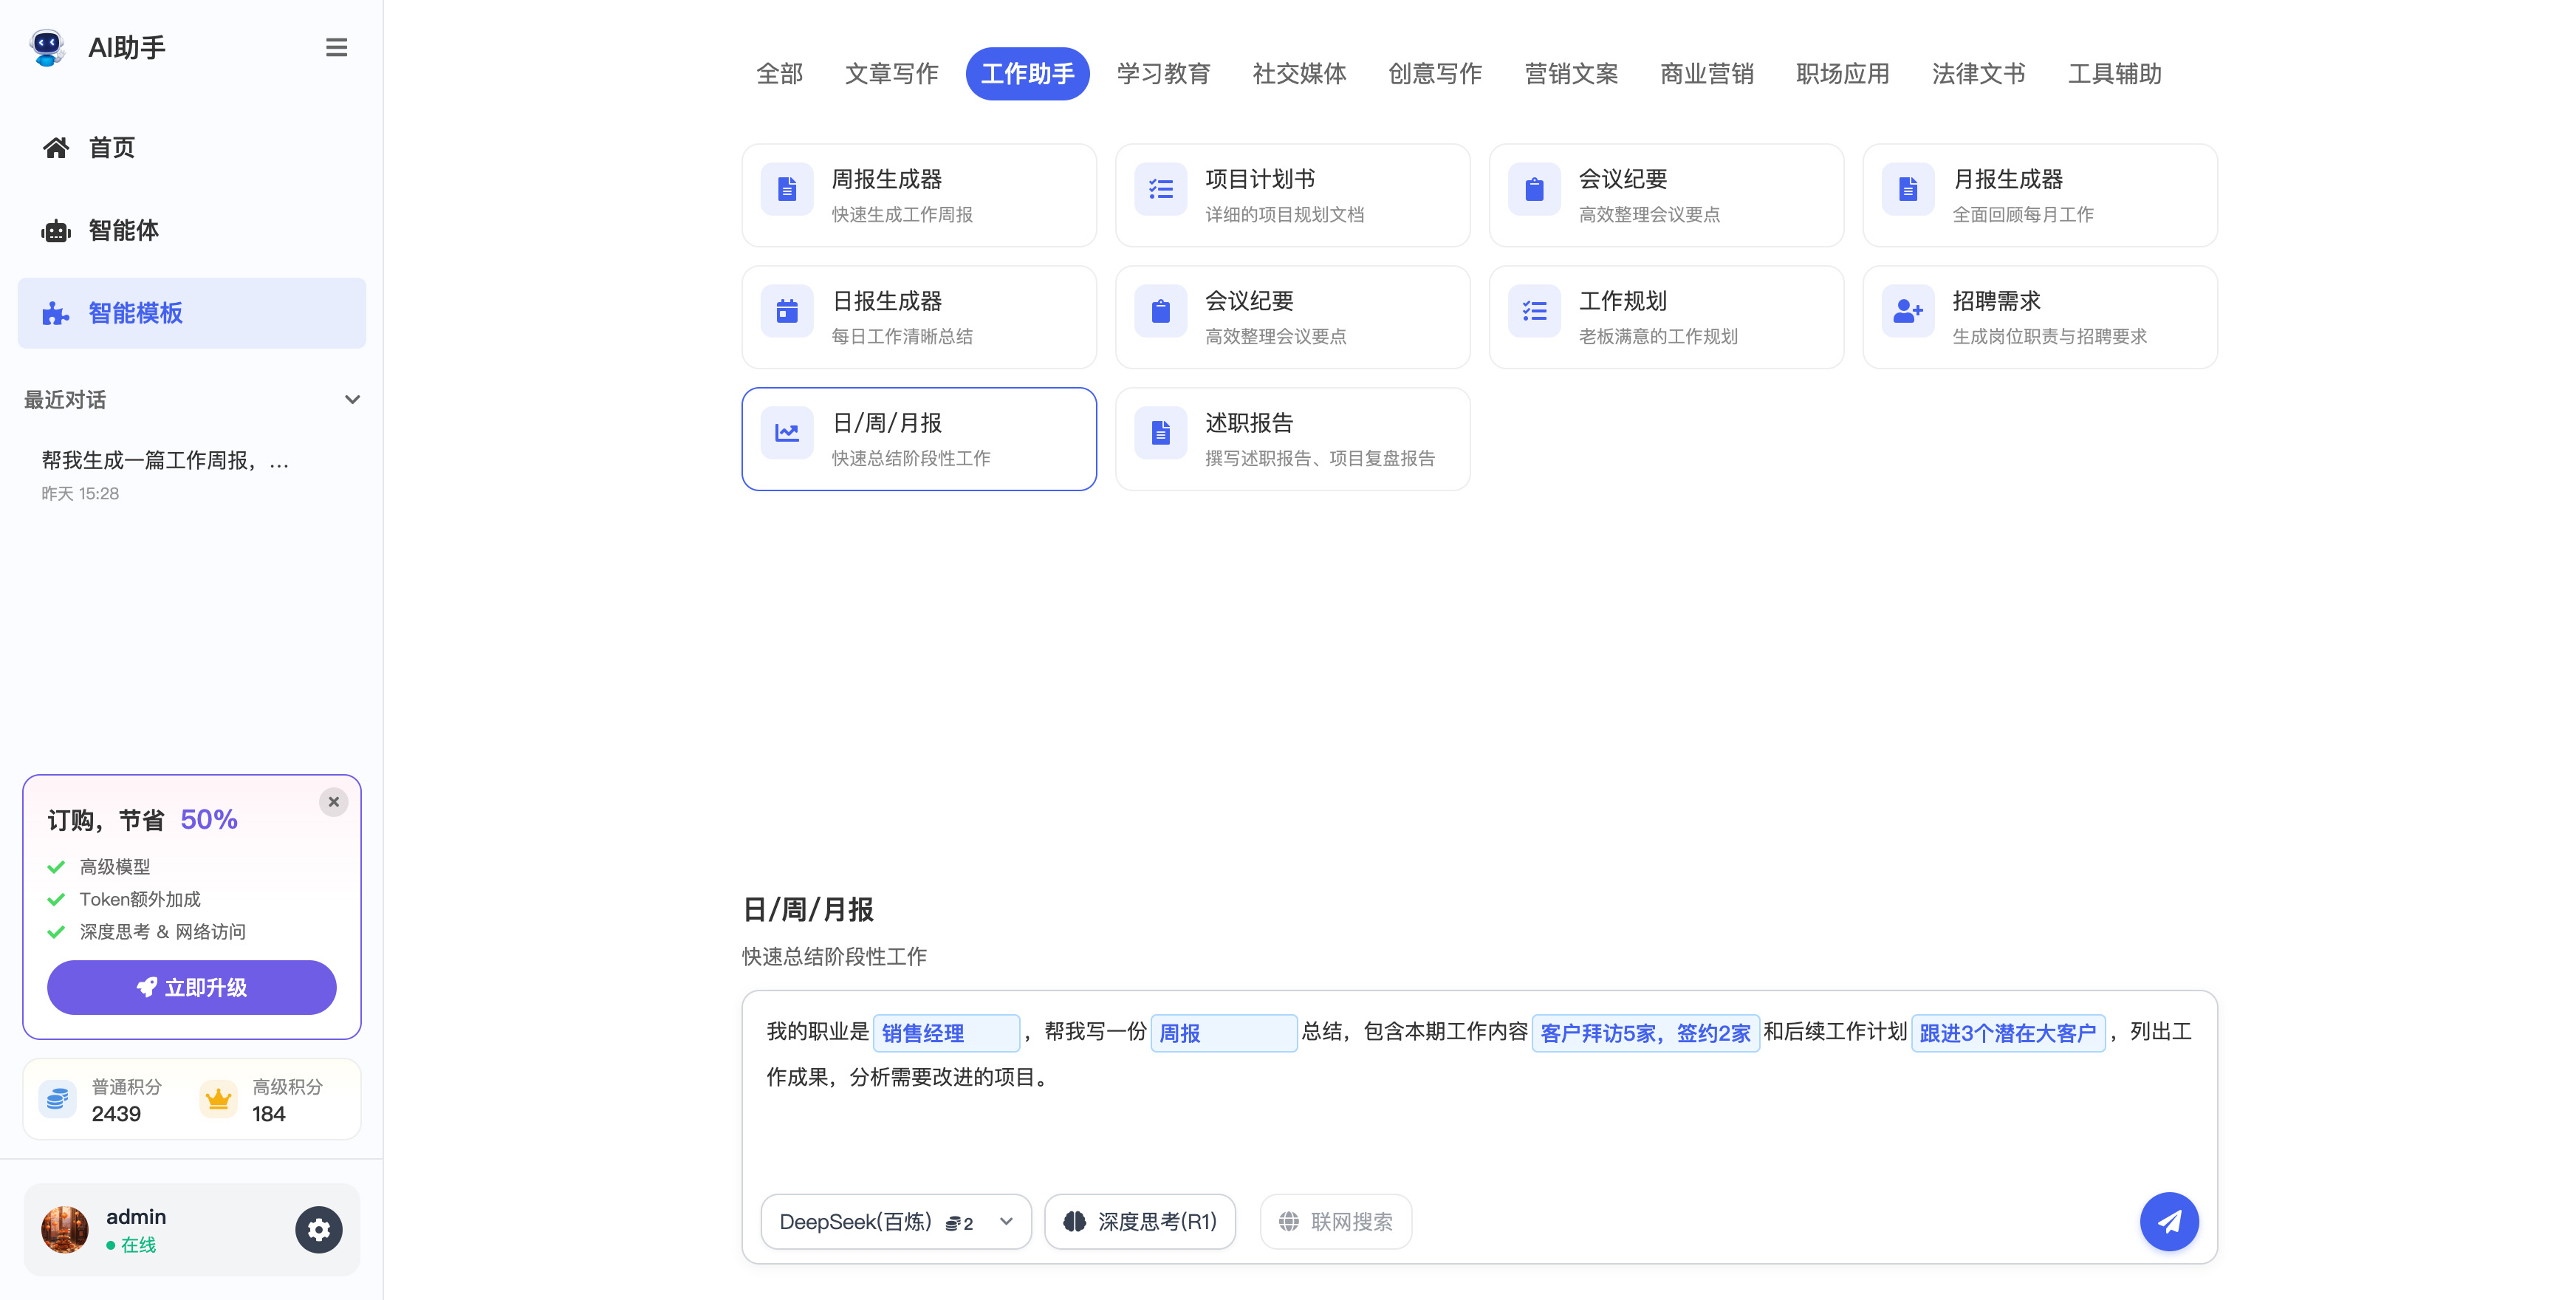Click the 招聘需求 add-user icon
Image resolution: width=2576 pixels, height=1300 pixels.
[1908, 311]
